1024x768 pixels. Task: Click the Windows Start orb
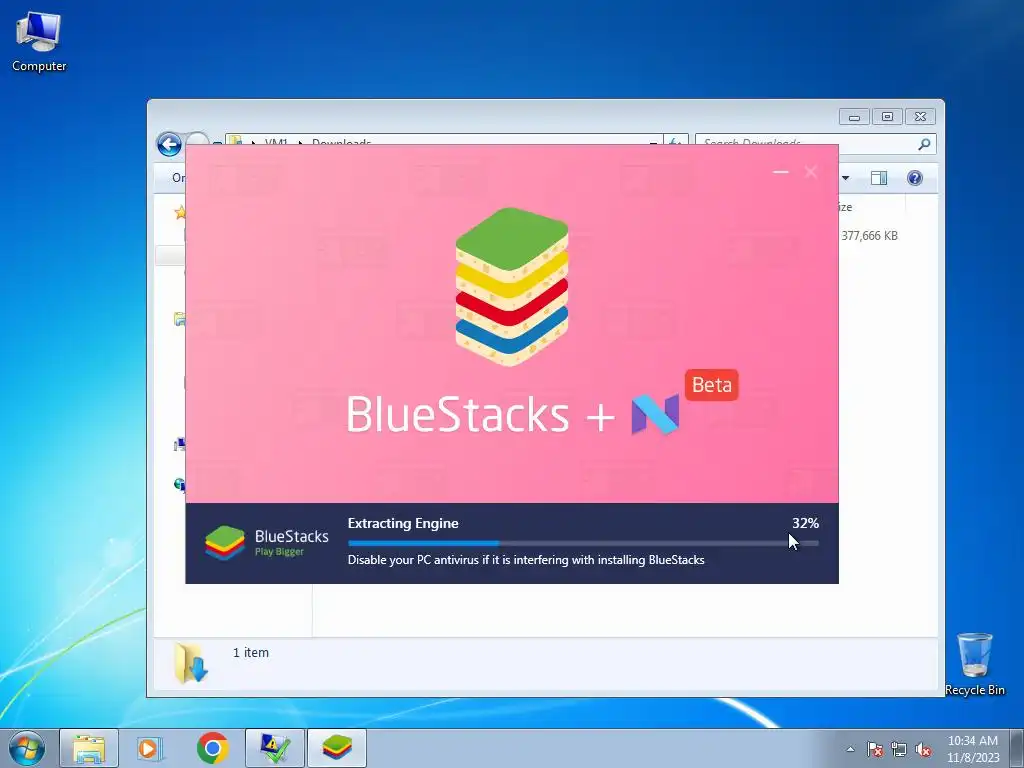[27, 748]
